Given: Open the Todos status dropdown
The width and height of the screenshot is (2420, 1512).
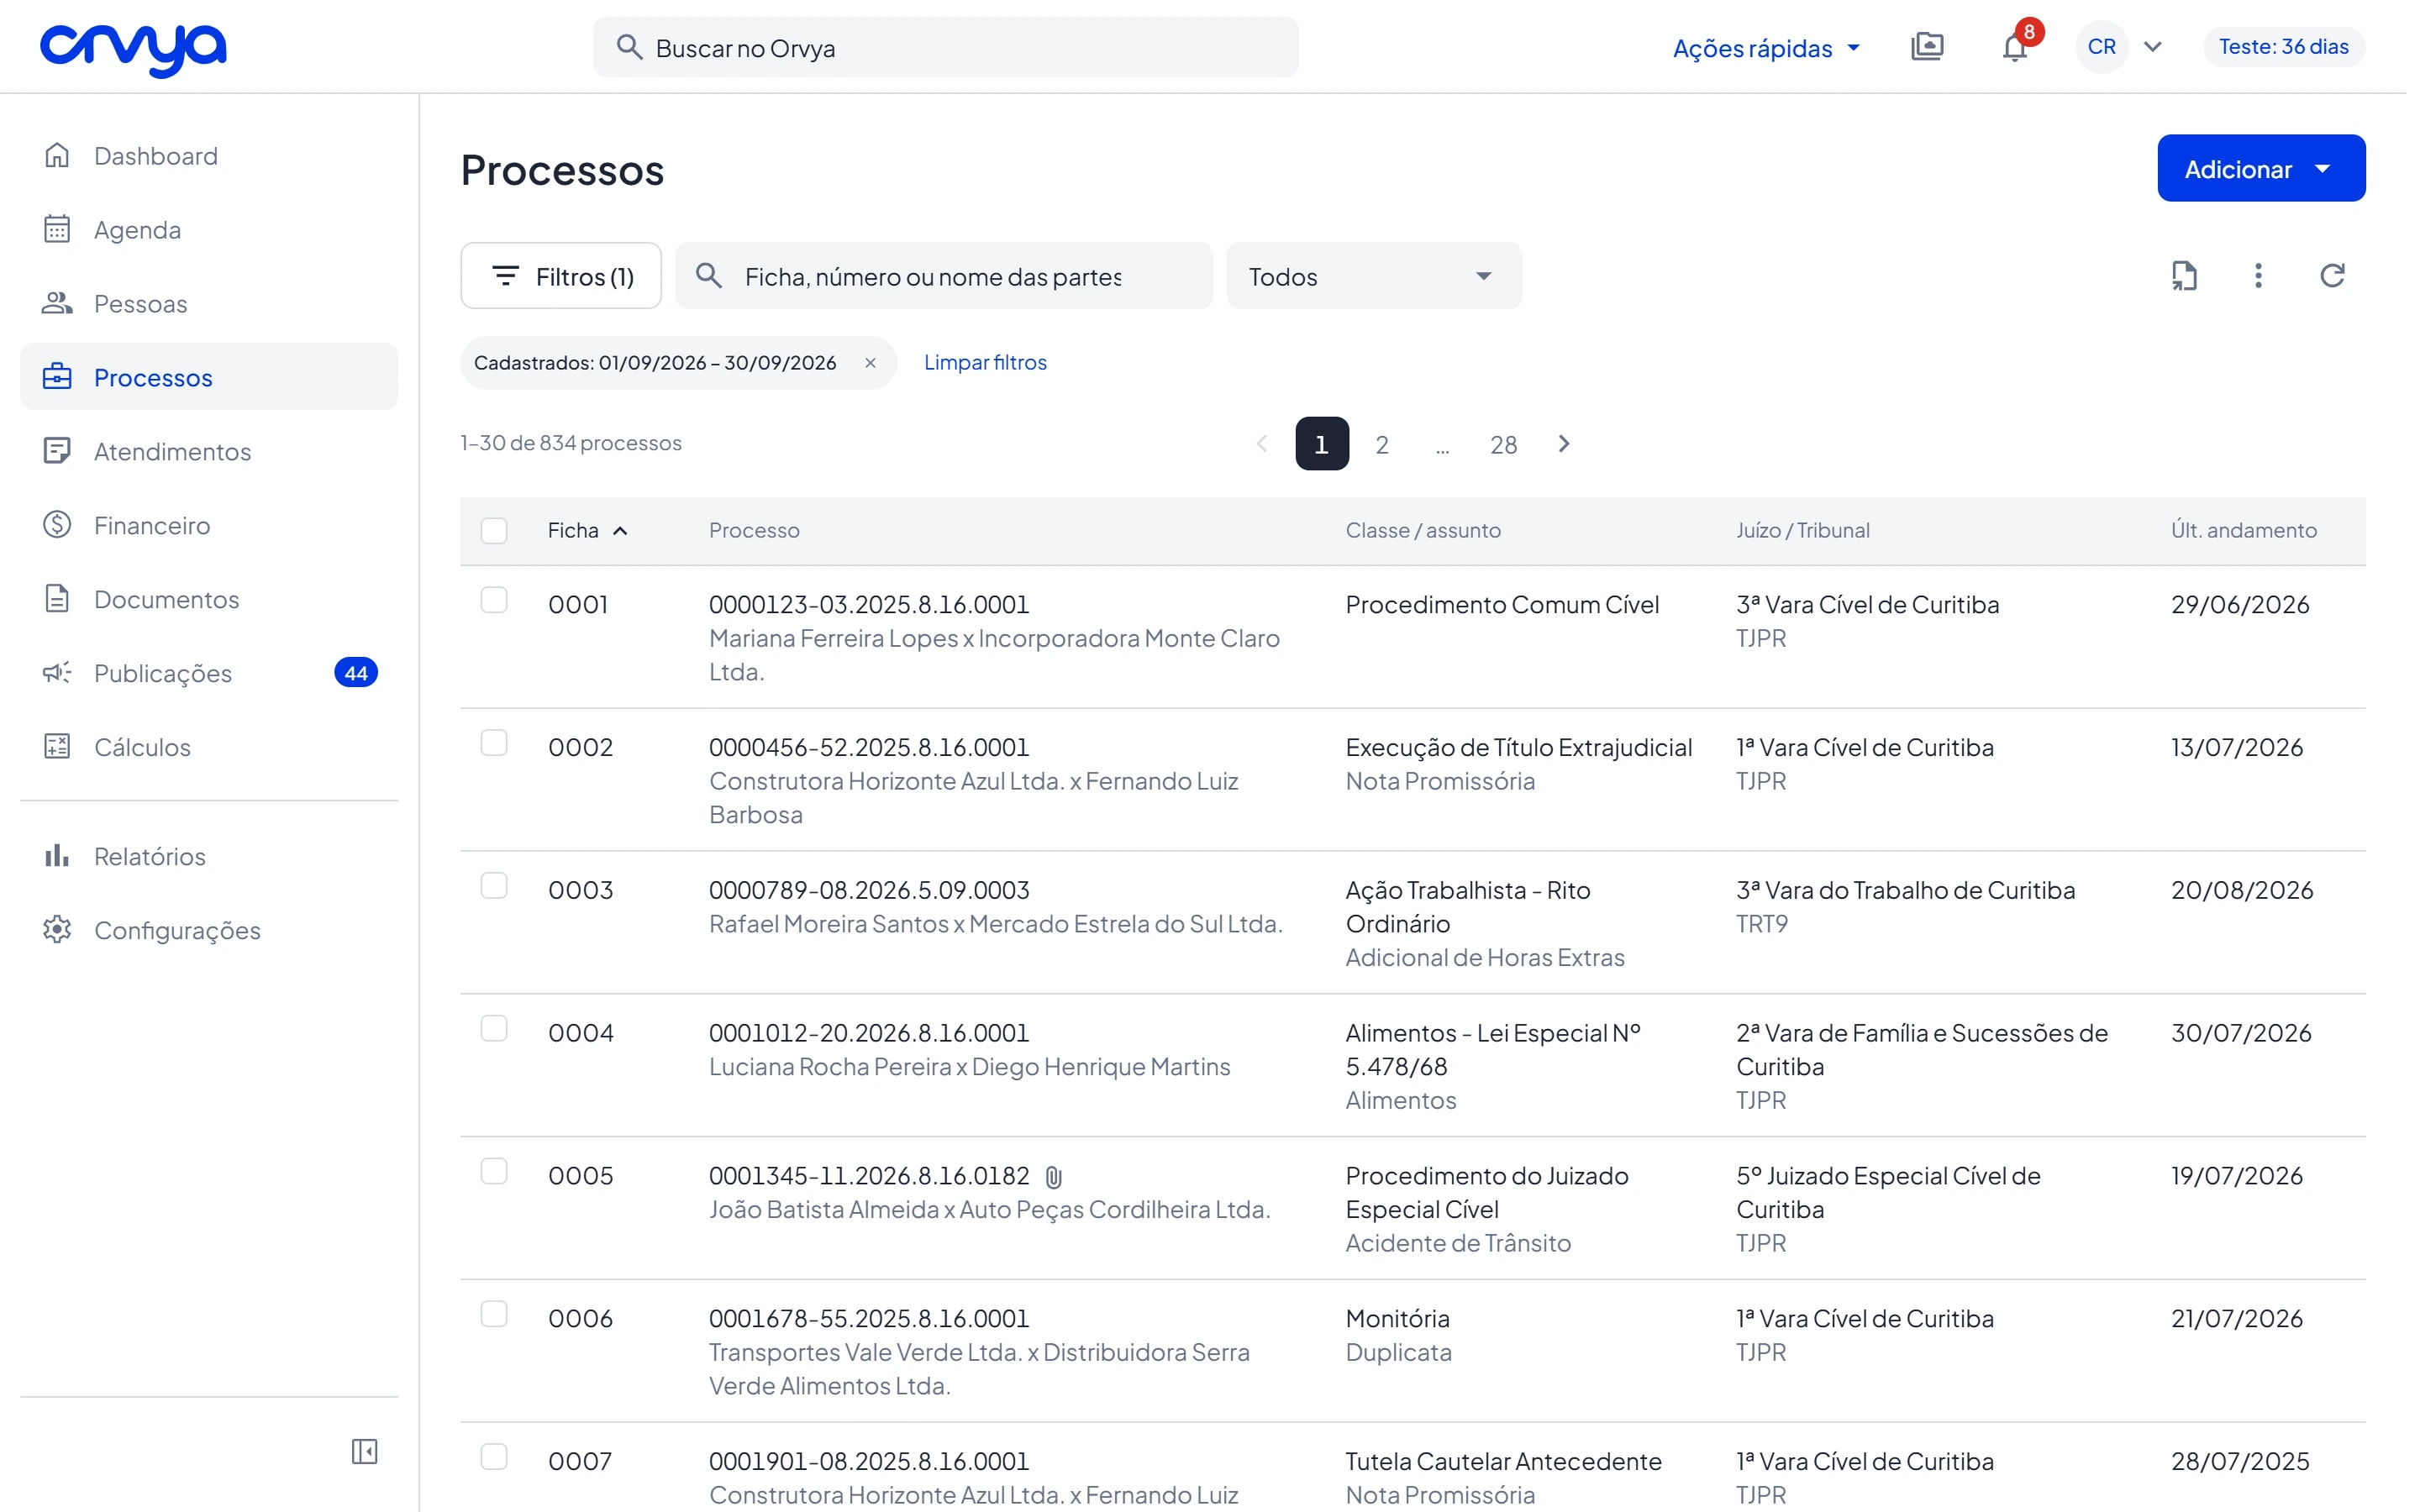Looking at the screenshot, I should point(1374,276).
